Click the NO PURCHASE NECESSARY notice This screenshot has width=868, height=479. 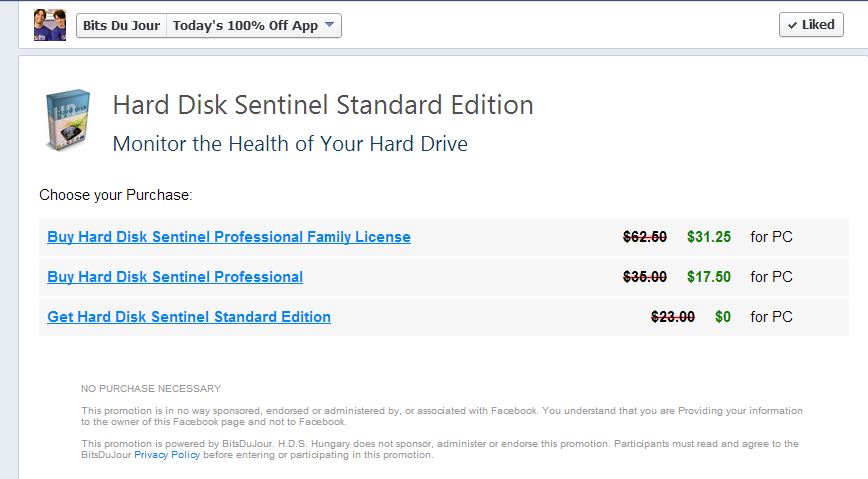click(x=151, y=388)
